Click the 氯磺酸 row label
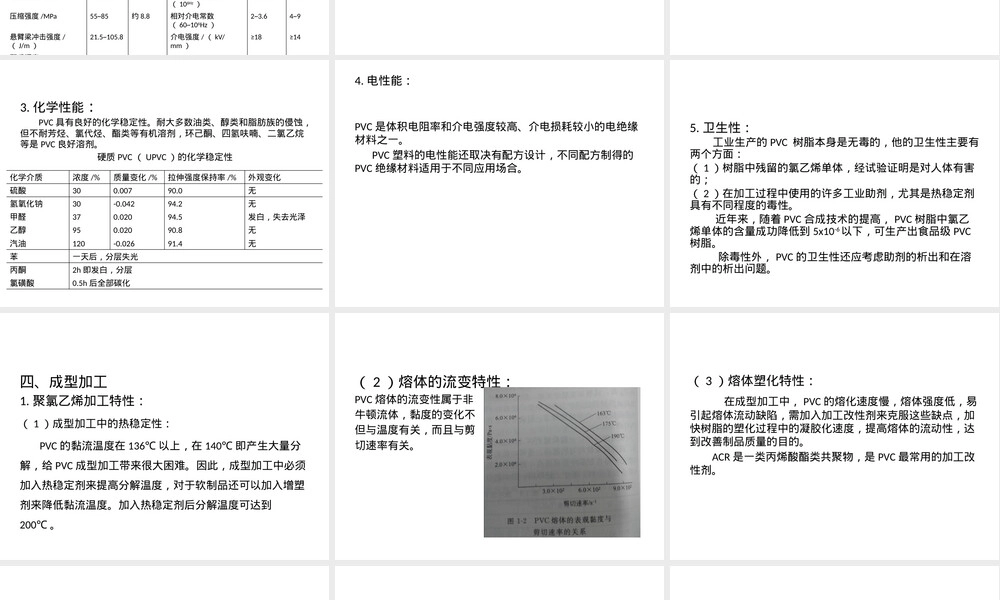Image resolution: width=1000 pixels, height=600 pixels. pos(22,283)
